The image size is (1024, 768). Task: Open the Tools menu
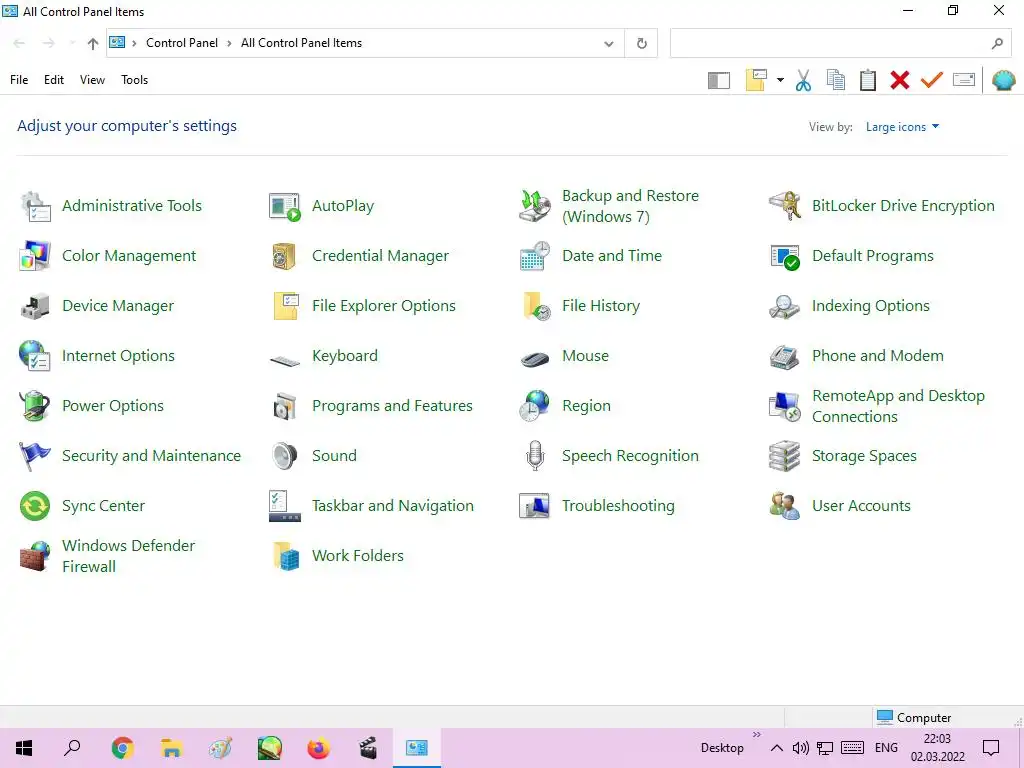click(x=135, y=80)
